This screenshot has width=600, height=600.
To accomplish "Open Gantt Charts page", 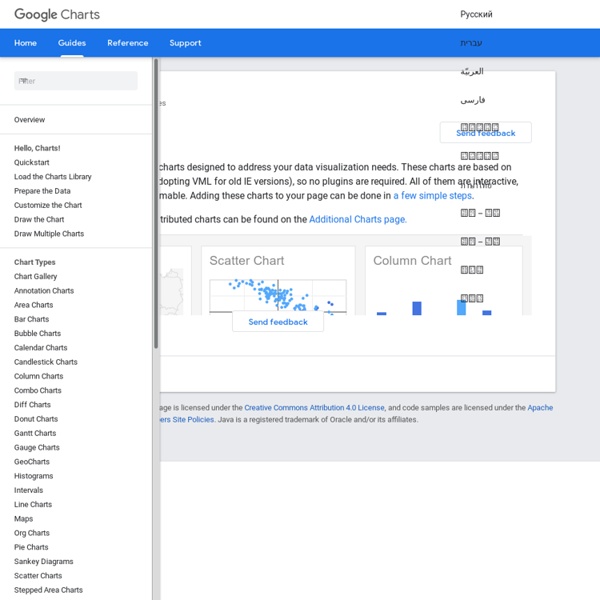I will (35, 433).
